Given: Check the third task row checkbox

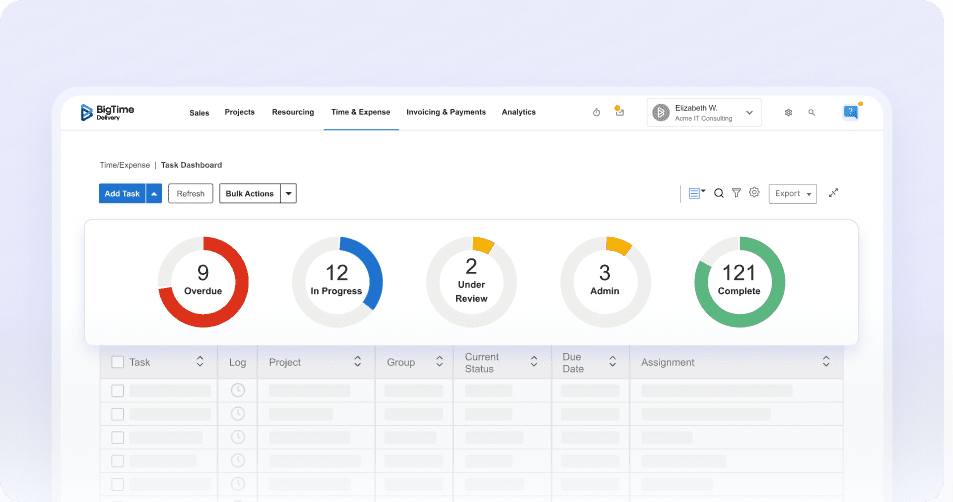Looking at the screenshot, I should pos(117,438).
